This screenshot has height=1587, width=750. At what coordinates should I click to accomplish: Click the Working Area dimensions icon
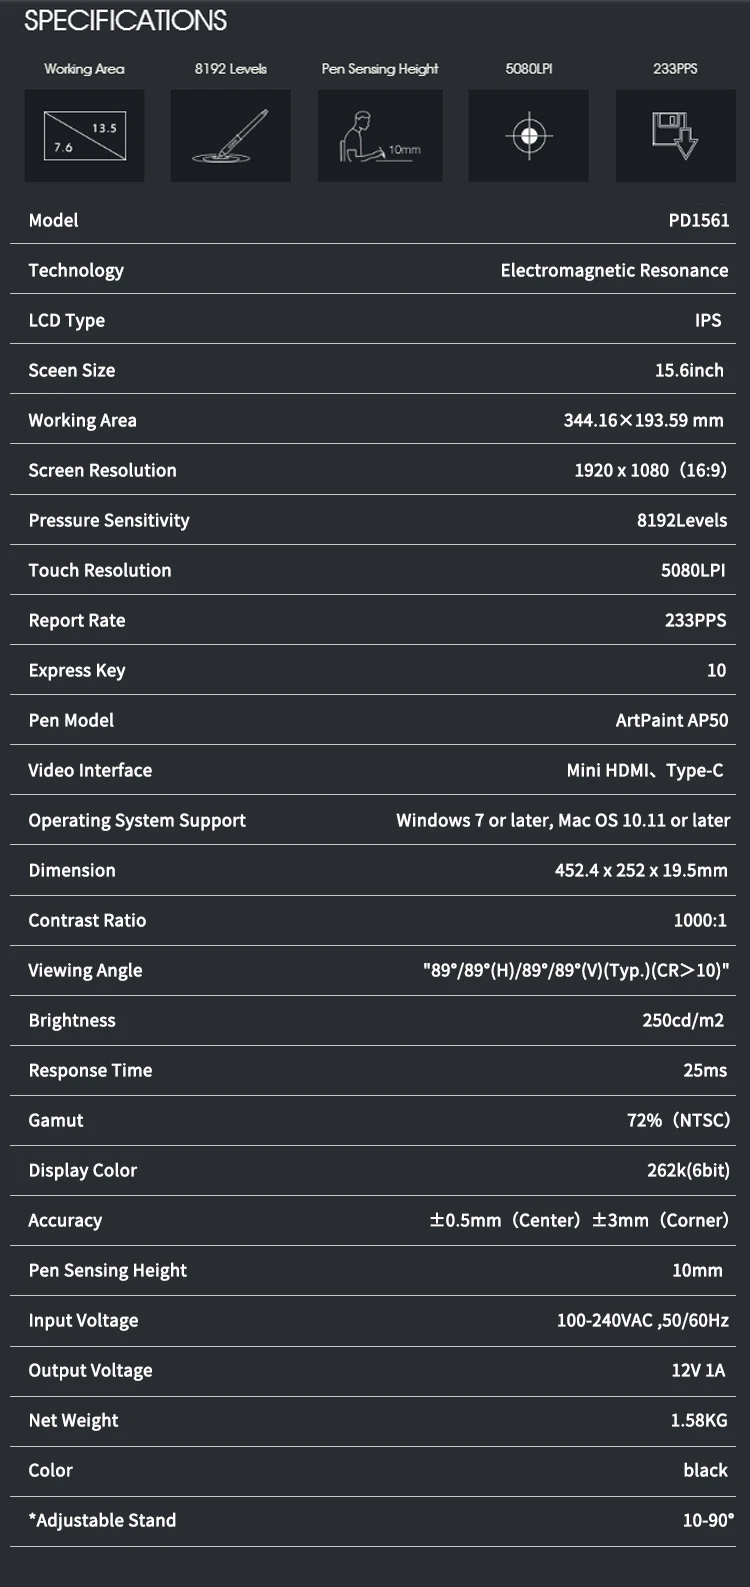[x=84, y=136]
